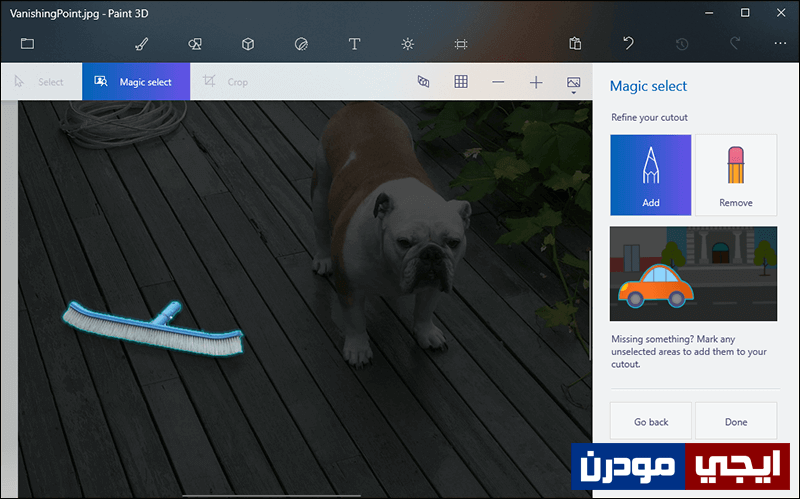Click Done to finish cutout
Viewport: 800px width, 499px height.
pos(736,421)
